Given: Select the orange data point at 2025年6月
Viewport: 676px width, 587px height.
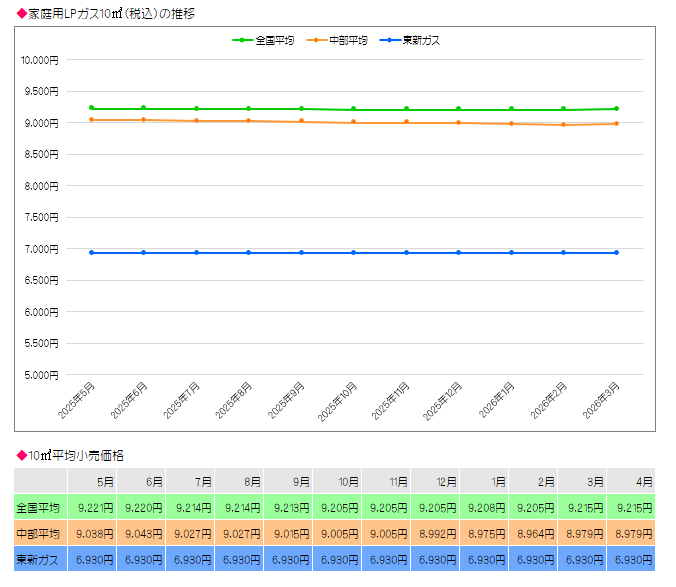Looking at the screenshot, I should click(144, 120).
